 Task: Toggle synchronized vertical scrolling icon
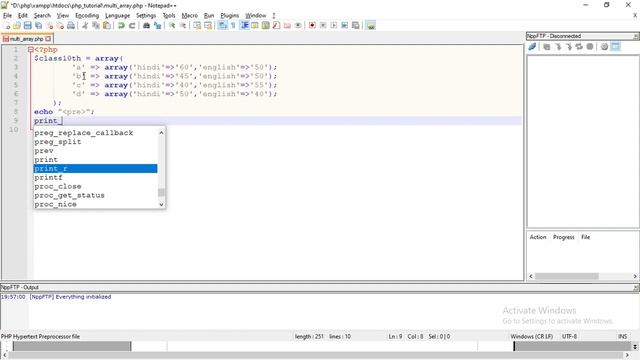(x=197, y=26)
